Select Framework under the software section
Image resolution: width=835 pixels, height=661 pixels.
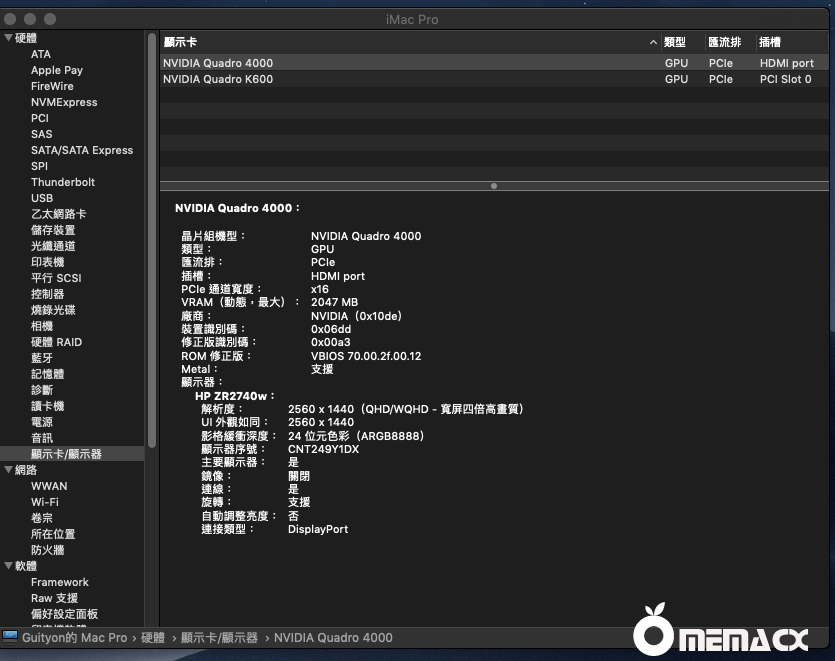click(60, 582)
